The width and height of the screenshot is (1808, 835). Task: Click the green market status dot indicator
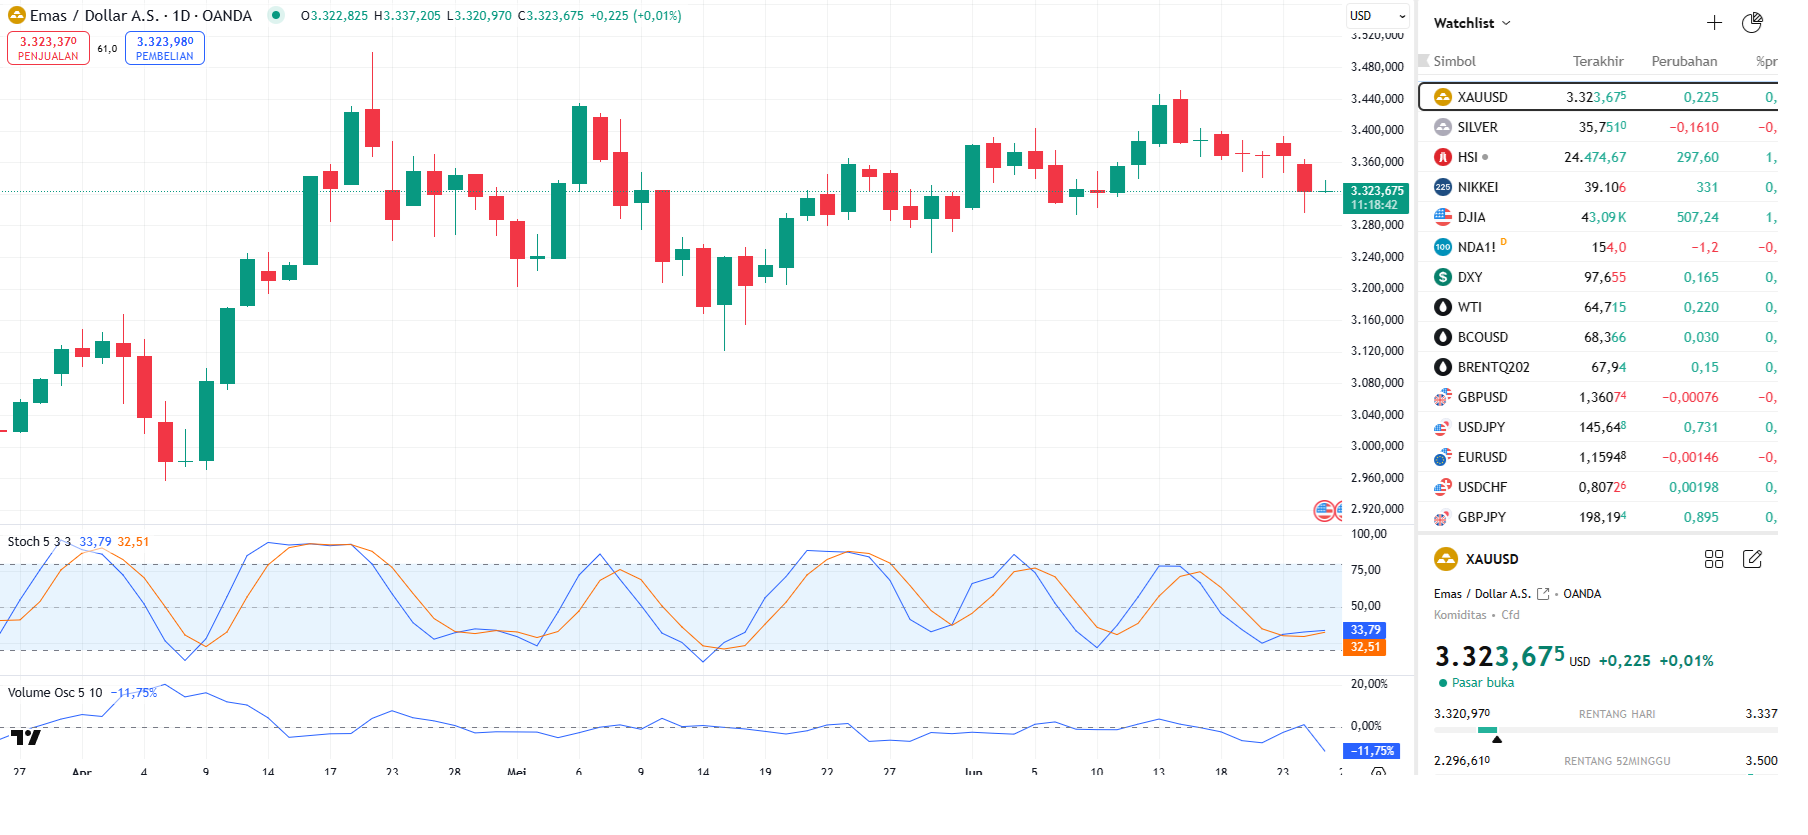[x=276, y=16]
